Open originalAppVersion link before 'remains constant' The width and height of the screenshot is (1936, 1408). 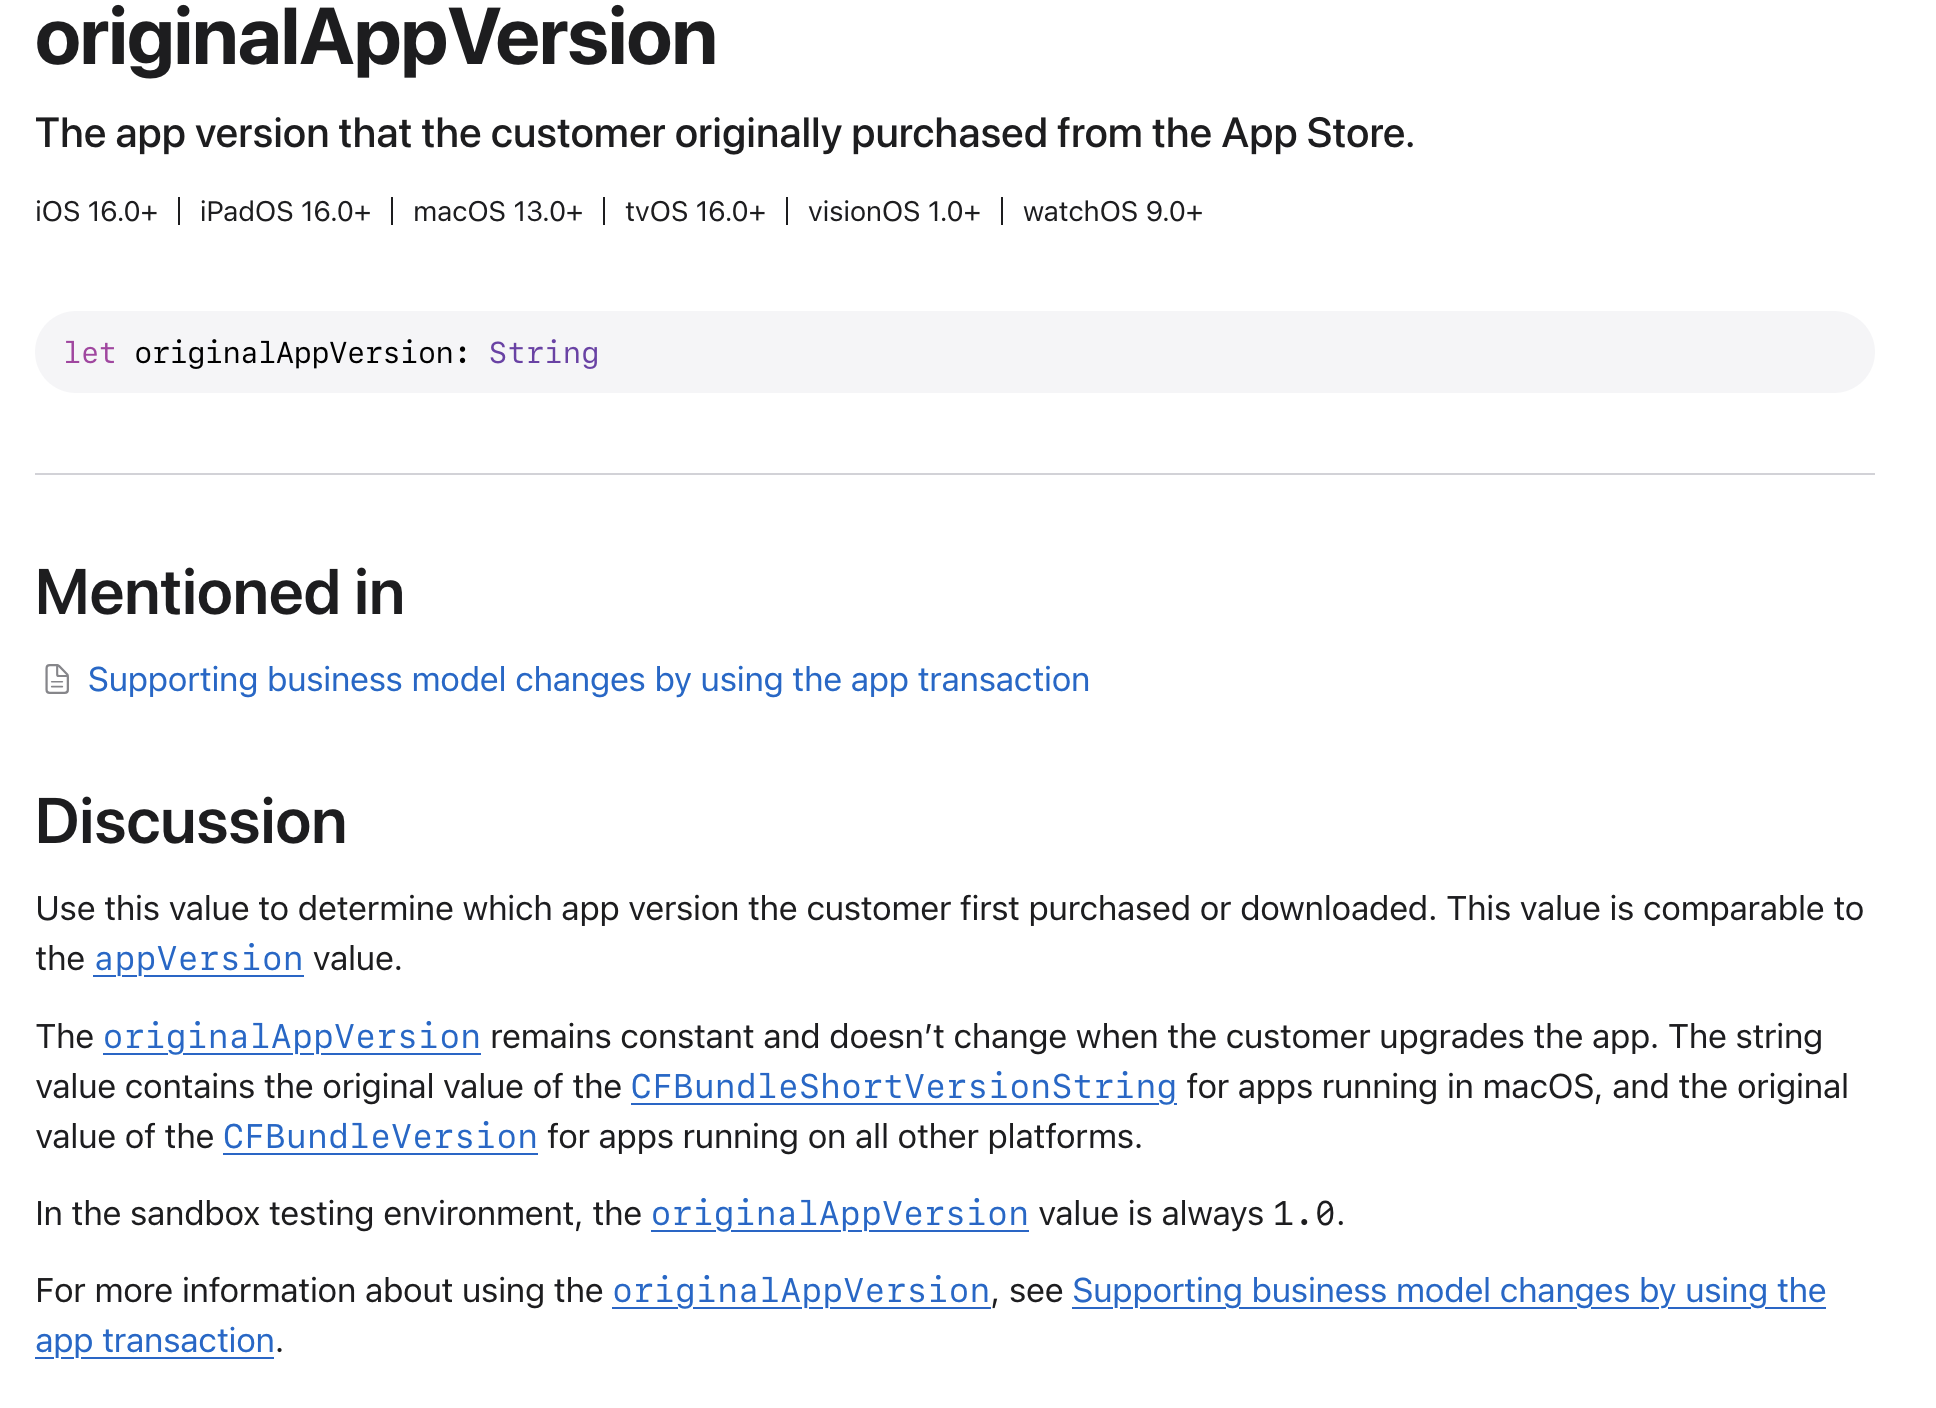(292, 1037)
